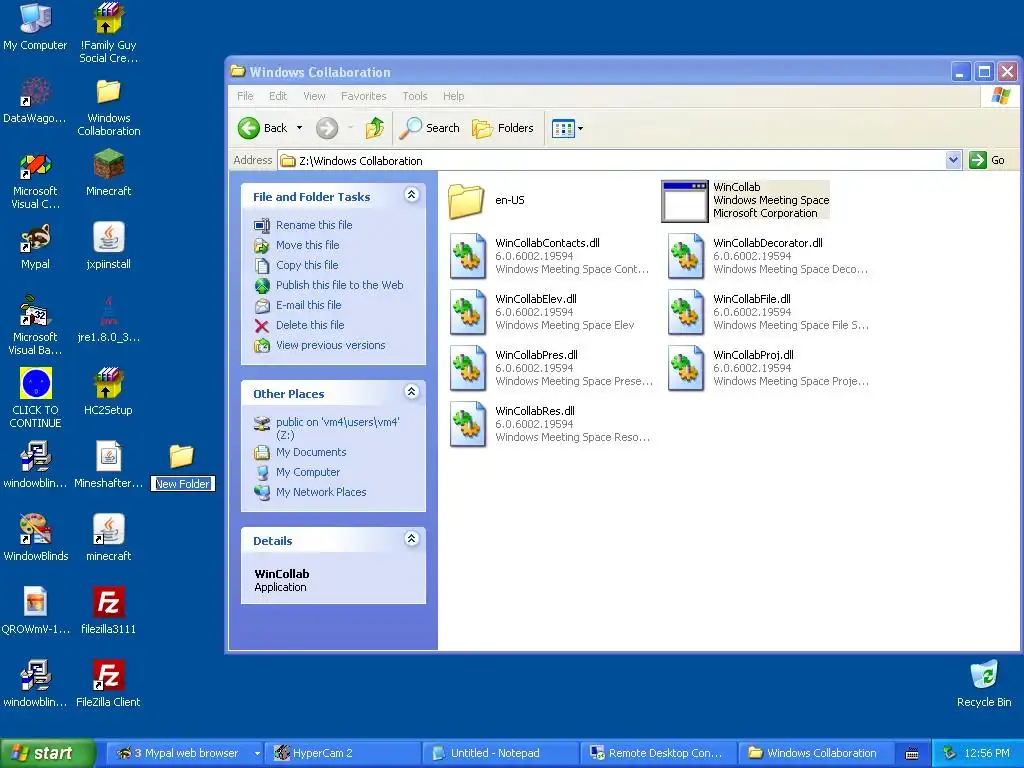This screenshot has width=1024, height=768.
Task: Click the address field Z:\Windows Collaboration
Action: 611,160
